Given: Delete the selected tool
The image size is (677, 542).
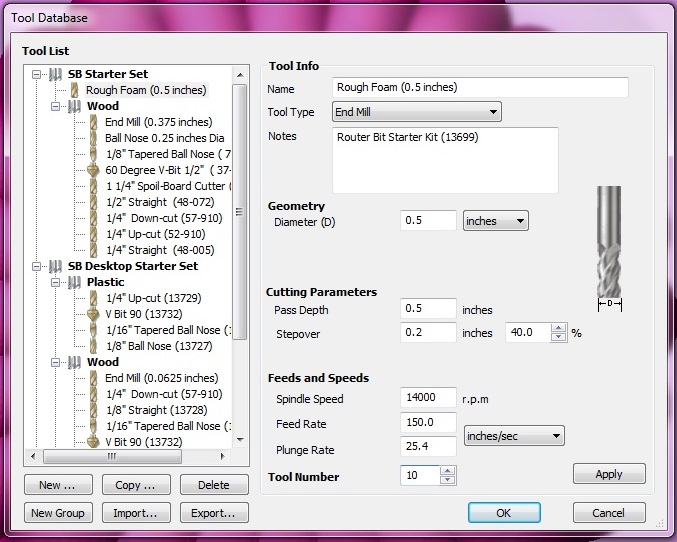Looking at the screenshot, I should 214,485.
